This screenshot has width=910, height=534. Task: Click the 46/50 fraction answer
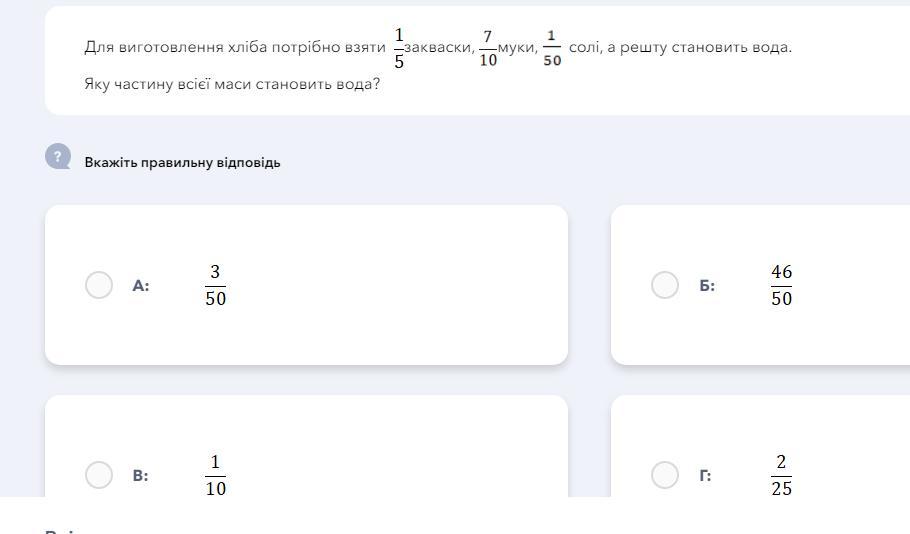781,285
